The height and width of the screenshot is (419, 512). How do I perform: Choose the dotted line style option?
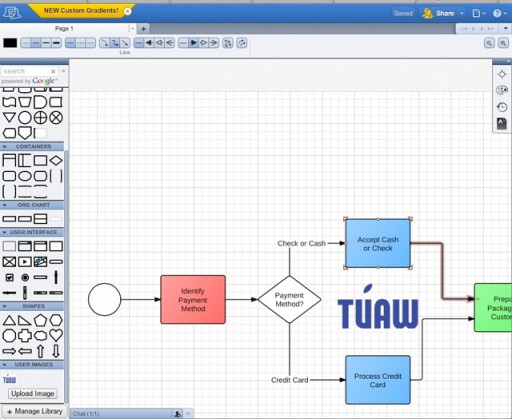point(80,43)
